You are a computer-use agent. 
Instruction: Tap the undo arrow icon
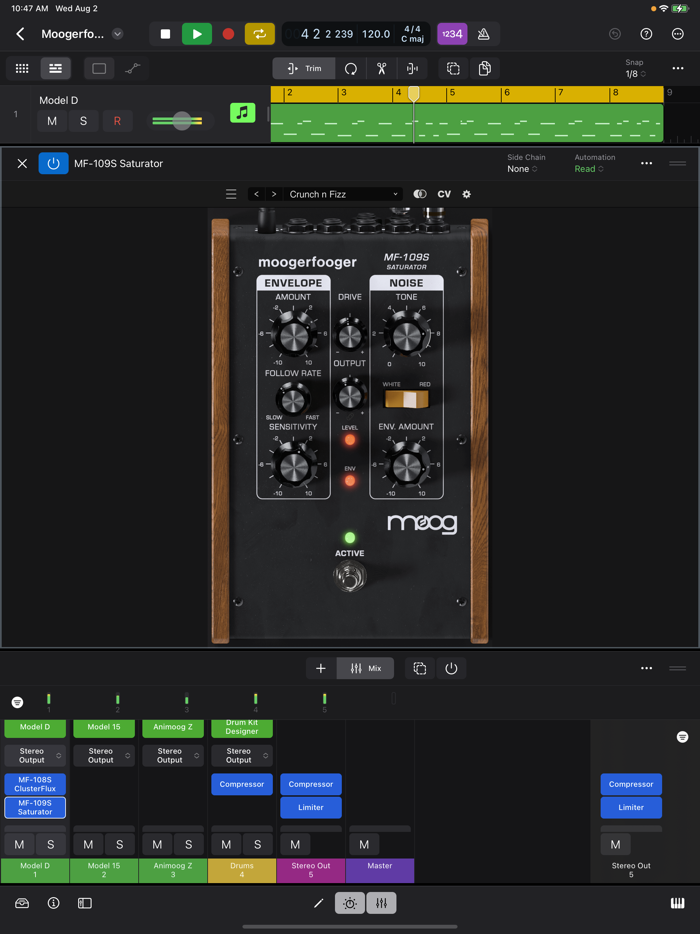[x=615, y=34]
